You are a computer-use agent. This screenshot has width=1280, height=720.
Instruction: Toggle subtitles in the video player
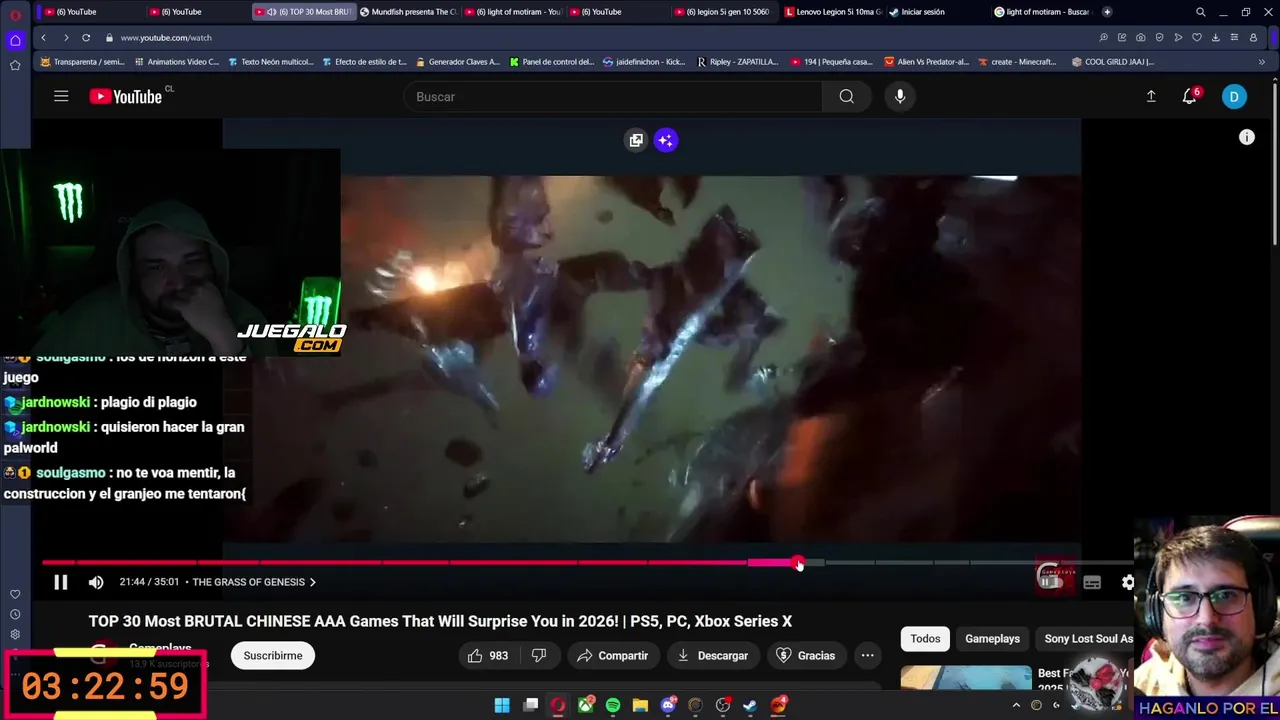[1092, 582]
